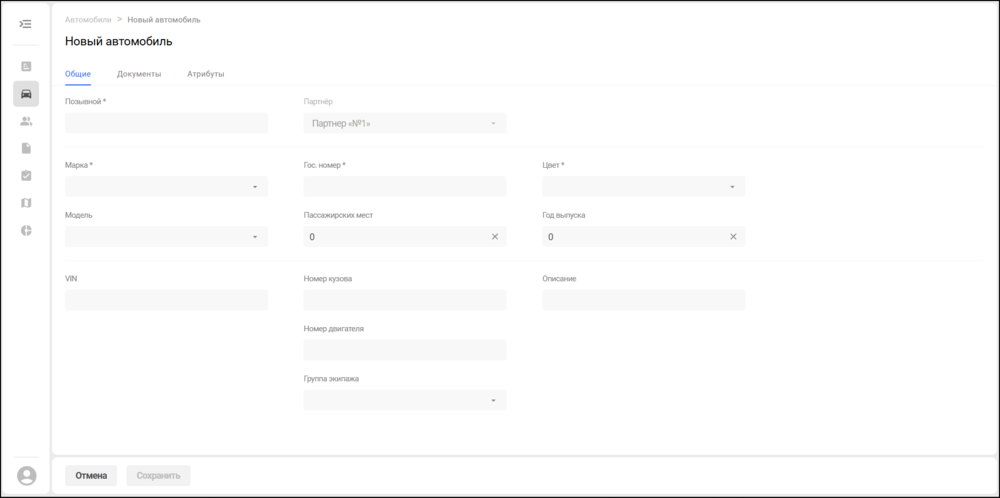This screenshot has height=498, width=1000.
Task: Click the Новый автомобиль page heading
Action: (x=119, y=42)
